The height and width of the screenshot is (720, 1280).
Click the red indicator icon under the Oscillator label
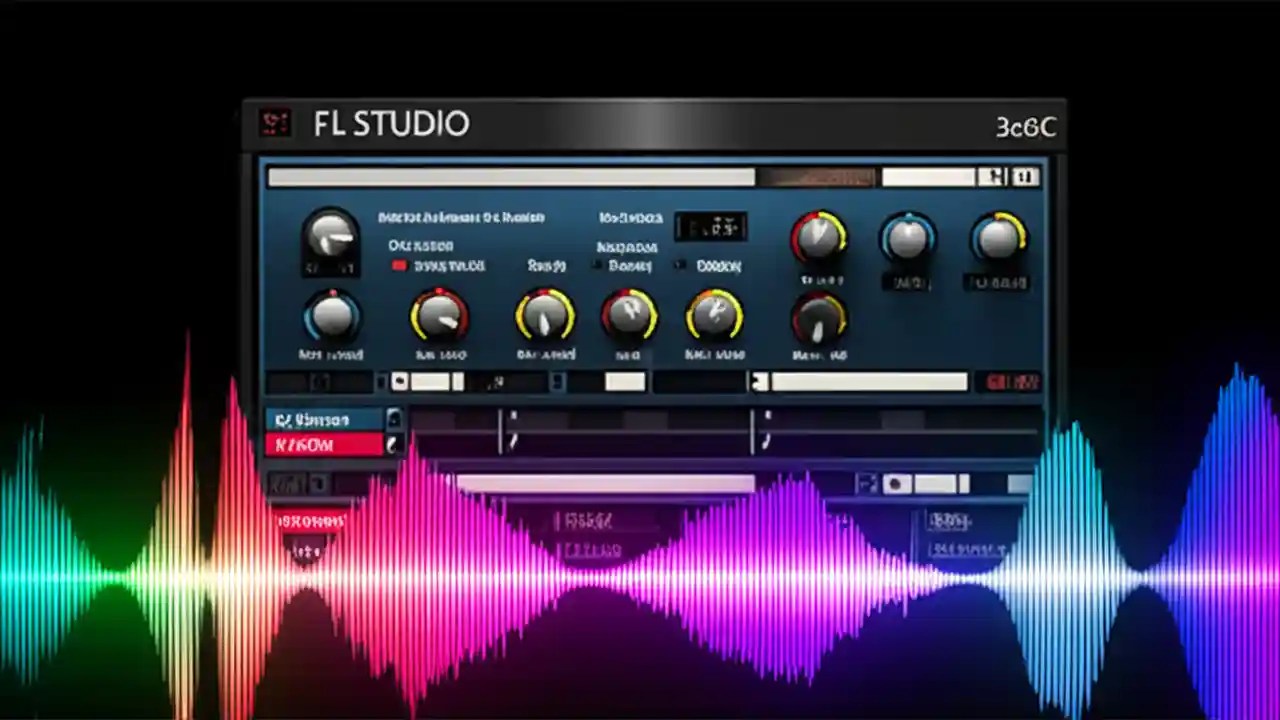399,265
